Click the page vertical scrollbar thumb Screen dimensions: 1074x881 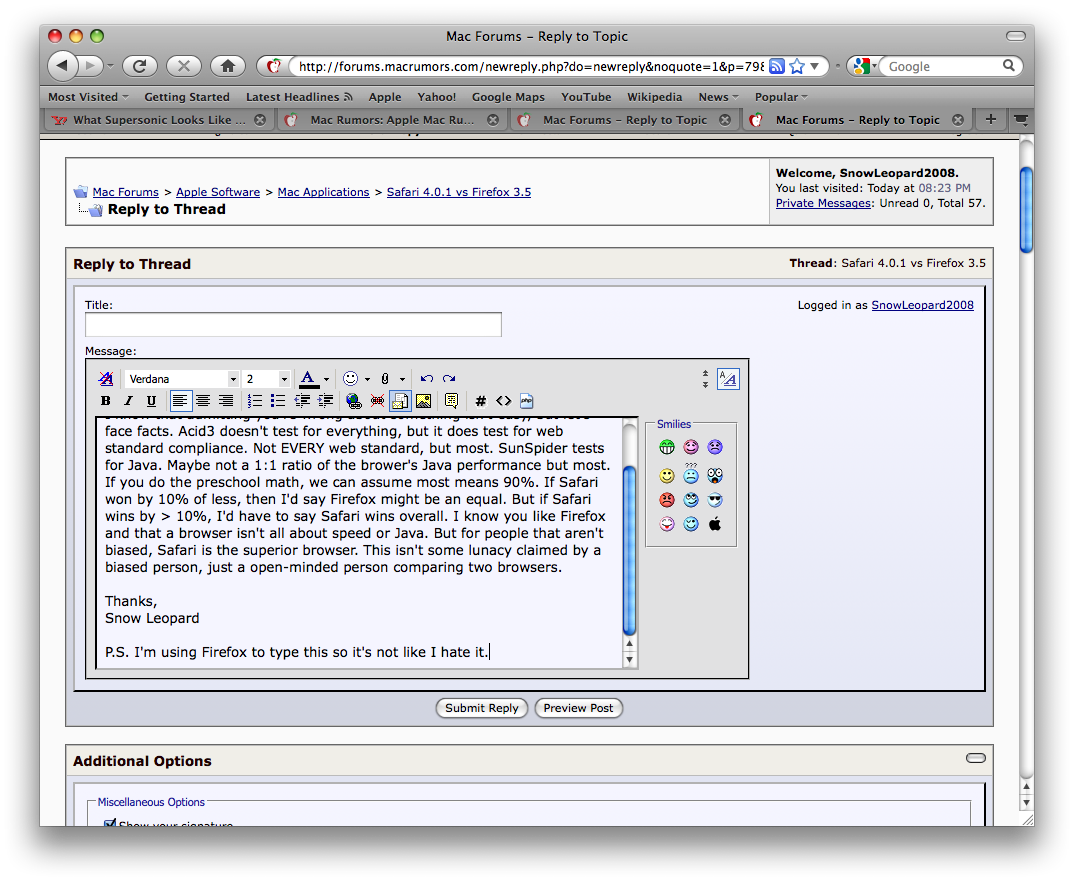1026,210
